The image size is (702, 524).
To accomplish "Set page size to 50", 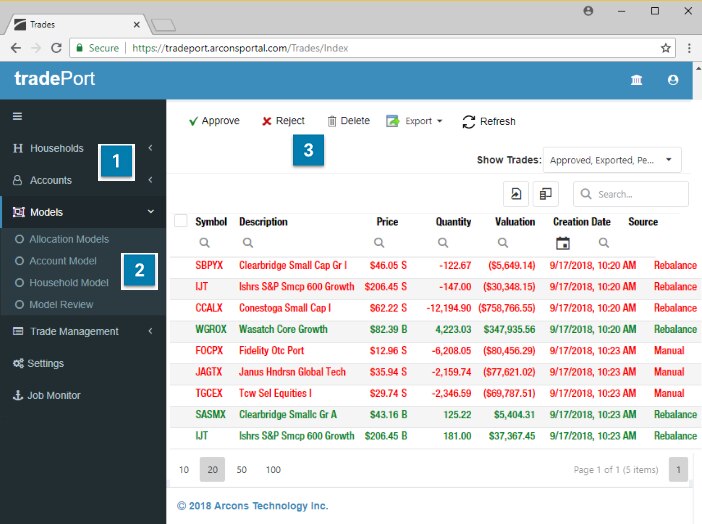I will (x=242, y=469).
